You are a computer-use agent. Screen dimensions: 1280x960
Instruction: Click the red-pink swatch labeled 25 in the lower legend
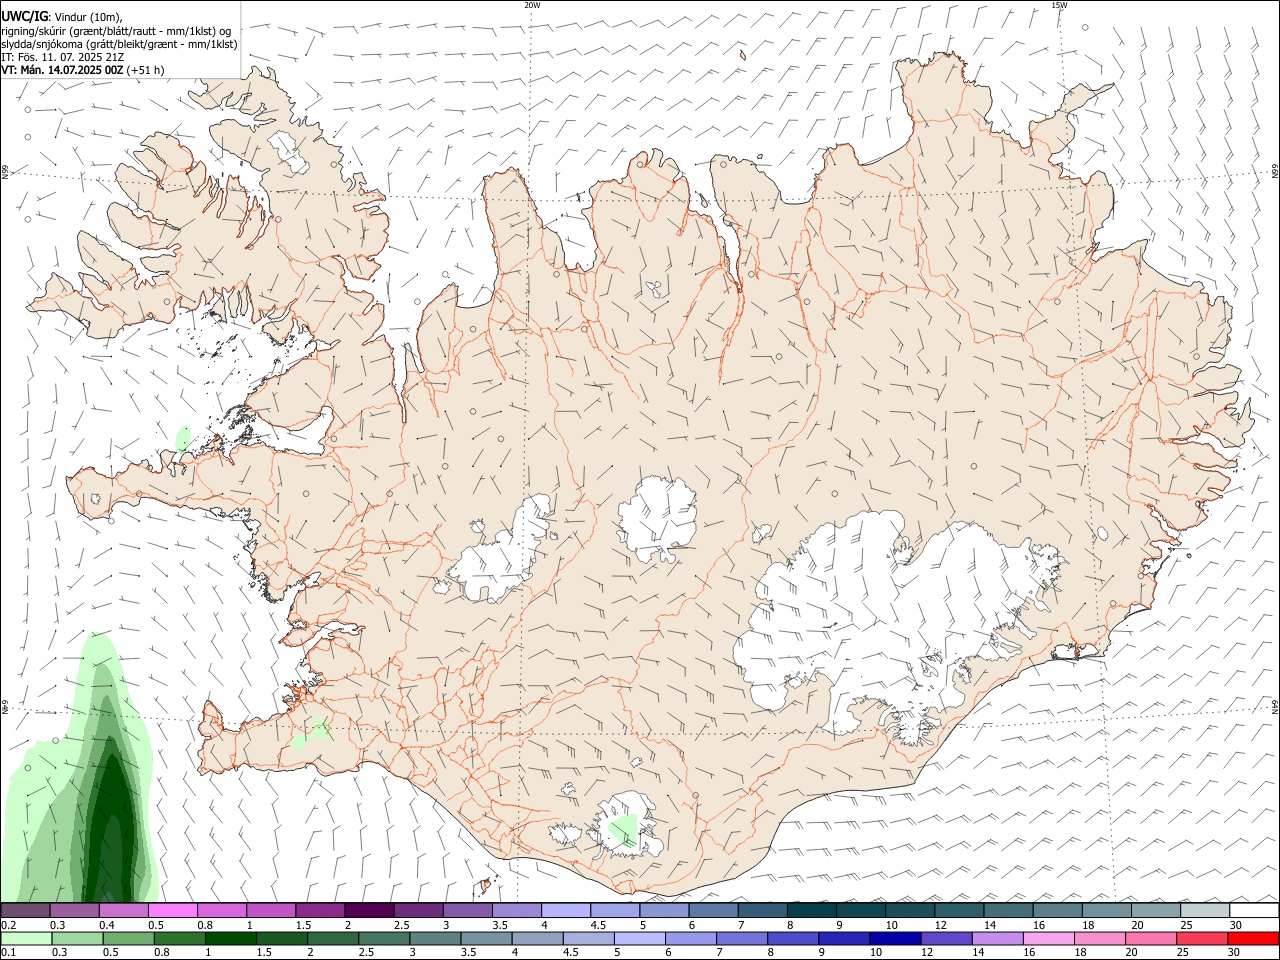[x=1202, y=938]
